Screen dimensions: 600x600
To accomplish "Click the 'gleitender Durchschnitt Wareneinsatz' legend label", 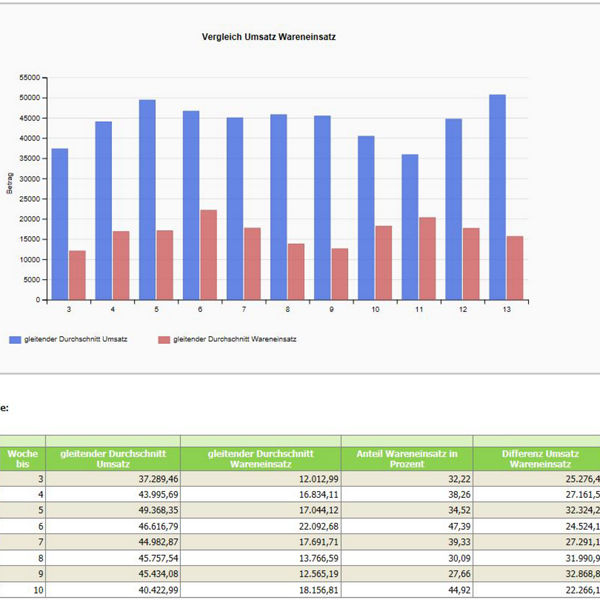I will pyautogui.click(x=234, y=339).
